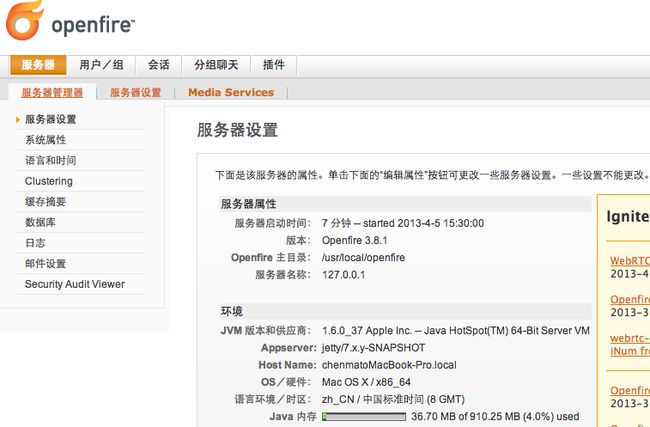Open the 会话 tab
Viewport: 650px width, 427px height.
tap(159, 65)
